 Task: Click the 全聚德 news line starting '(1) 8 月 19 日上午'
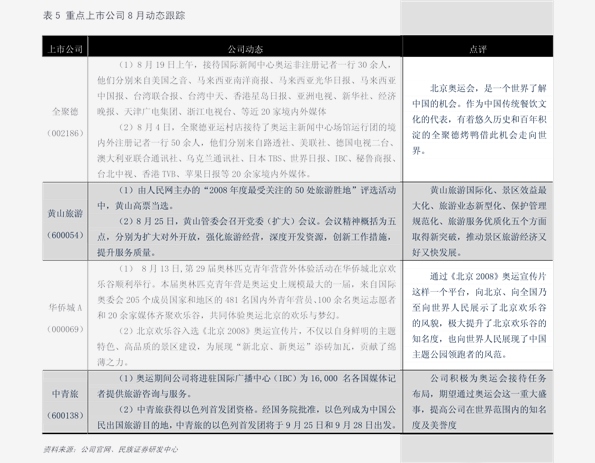coord(255,65)
